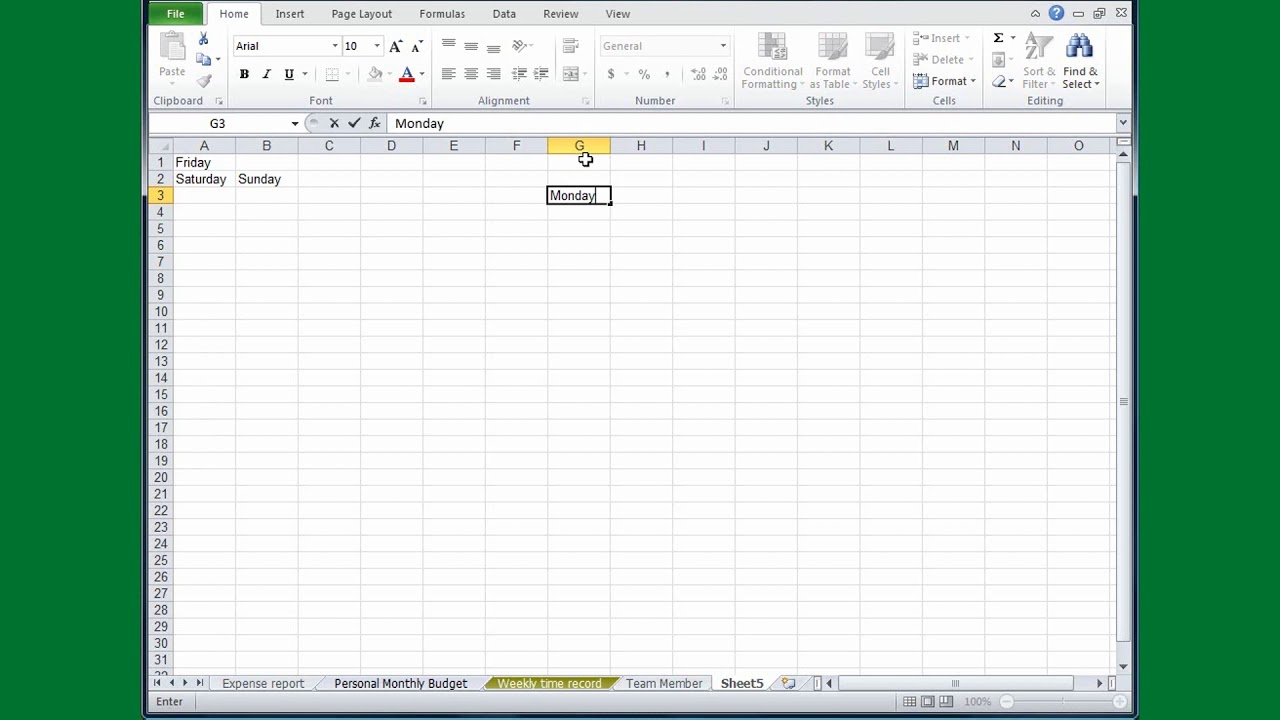
Task: Increase decimal places in Number group
Action: (x=698, y=74)
